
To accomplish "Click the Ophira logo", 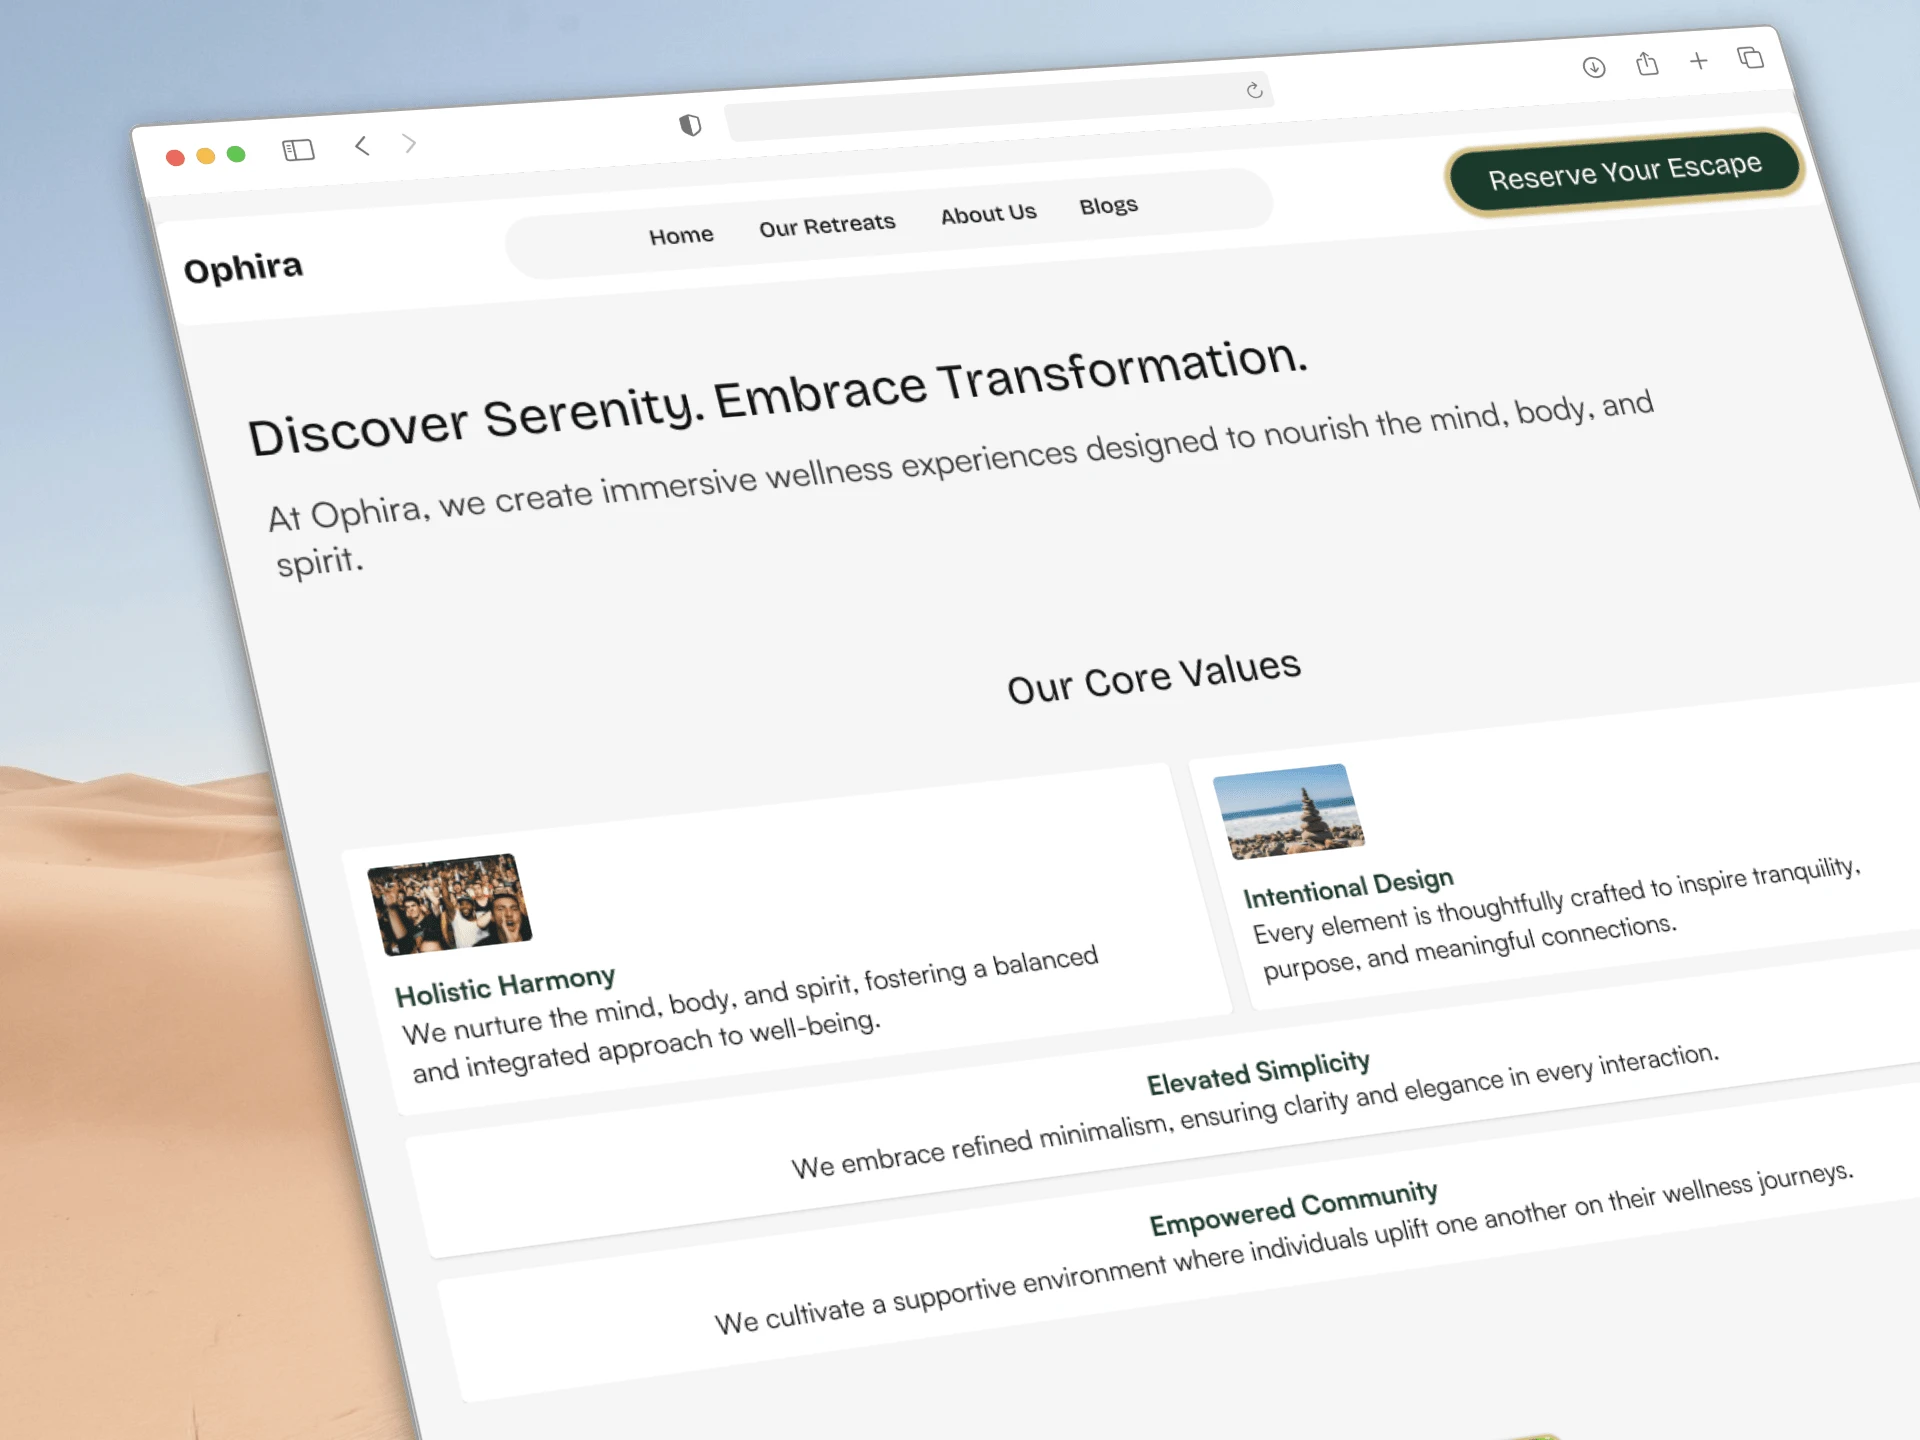I will click(243, 268).
